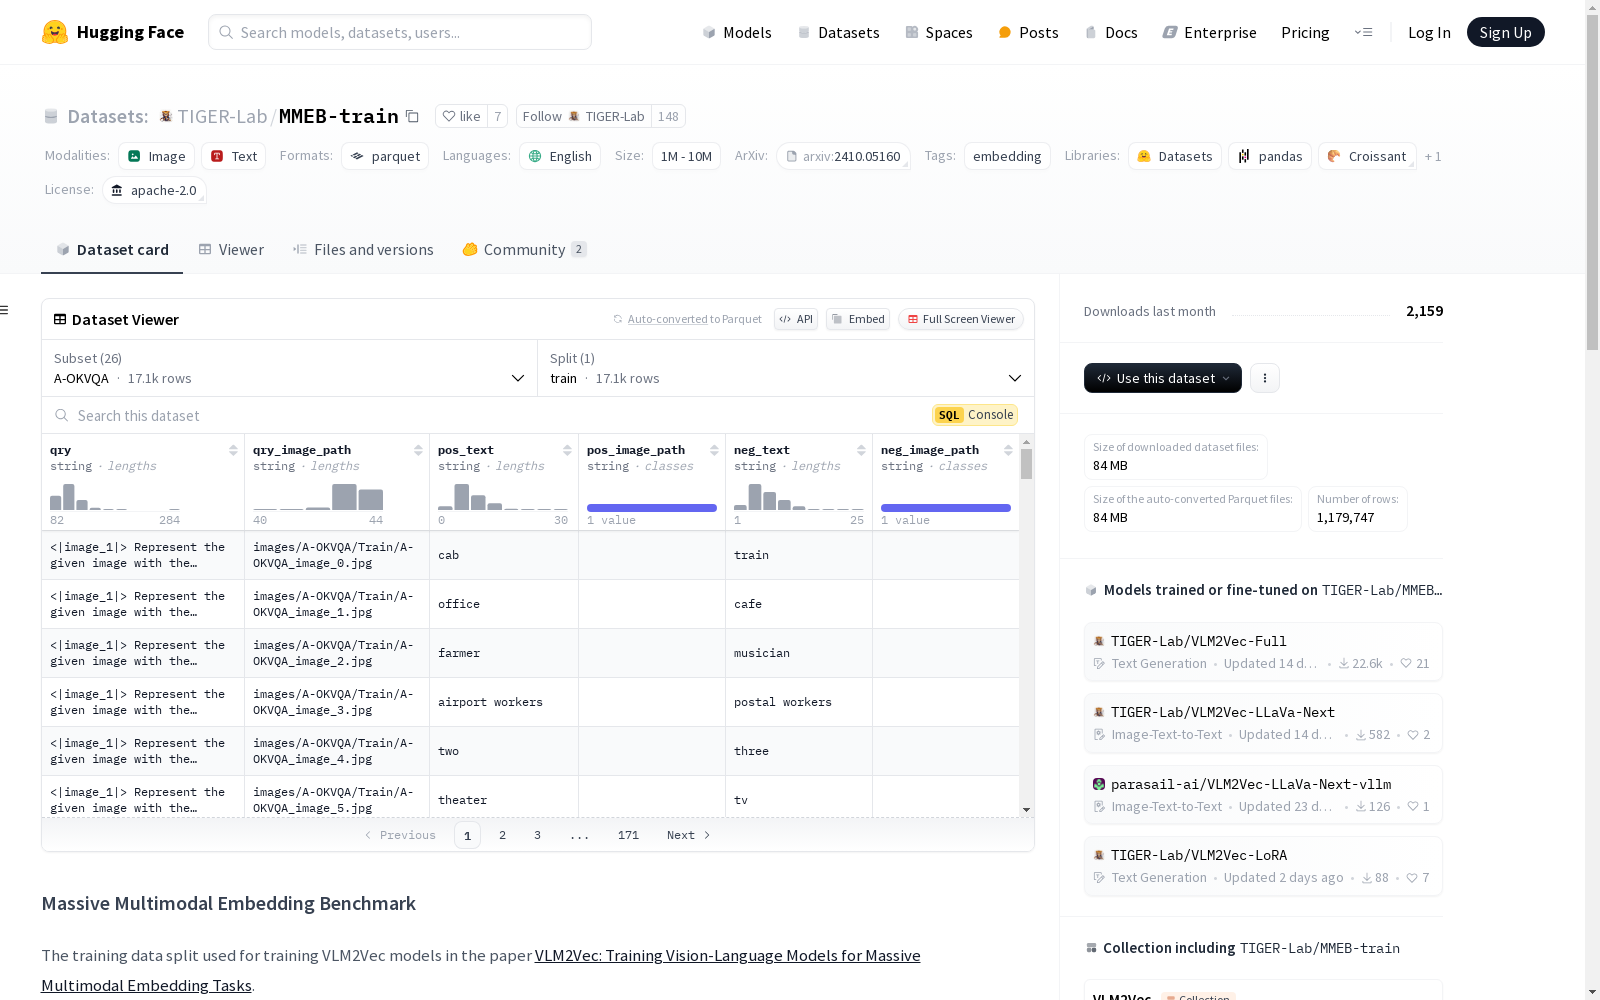
Task: Open the arxiv:2410.05160 tag
Action: pyautogui.click(x=843, y=156)
